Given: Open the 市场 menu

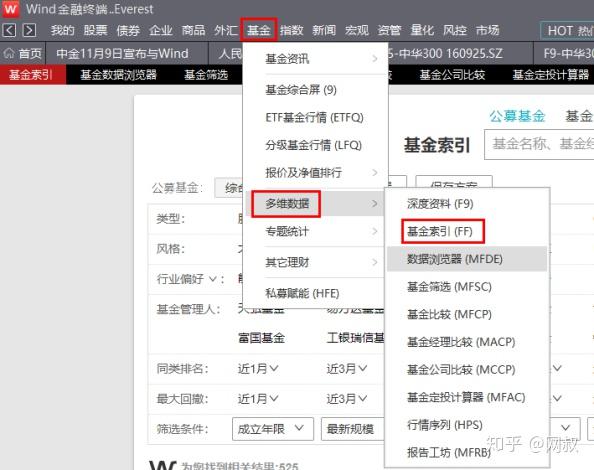Looking at the screenshot, I should (488, 30).
